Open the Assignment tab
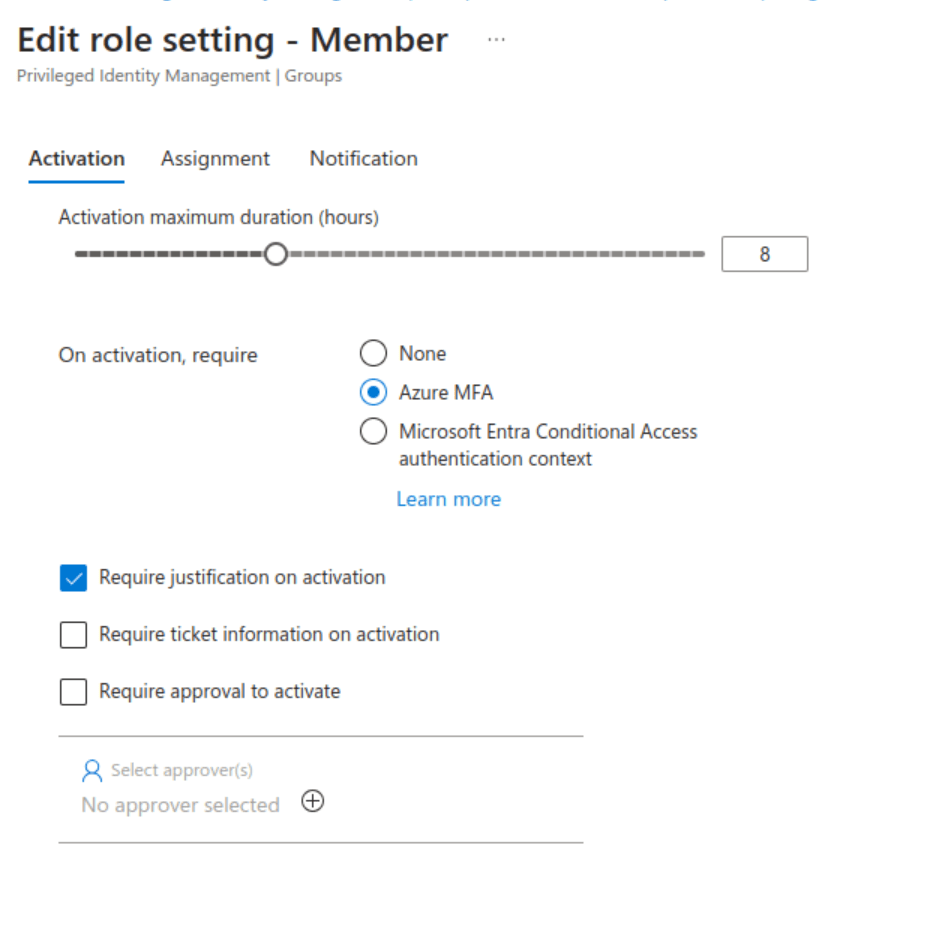Screen dimensions: 931x931 pos(215,159)
